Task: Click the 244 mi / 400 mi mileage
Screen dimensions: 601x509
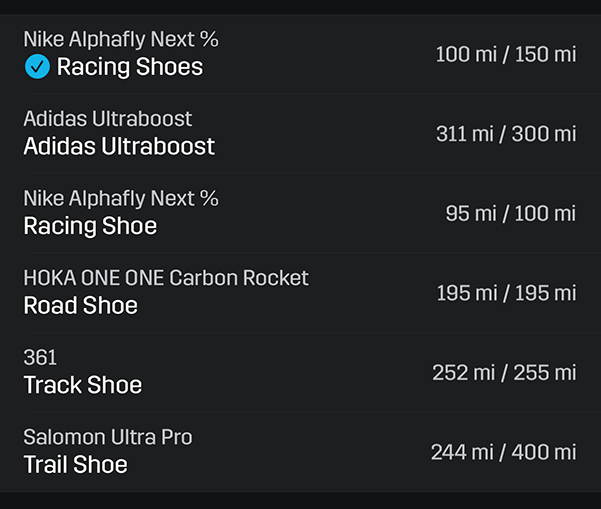Action: tap(503, 452)
